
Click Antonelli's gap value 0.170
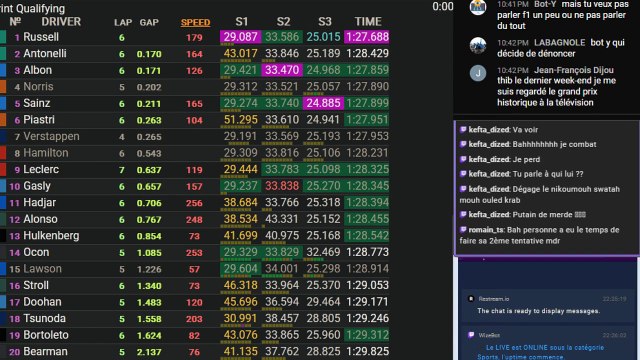149,54
